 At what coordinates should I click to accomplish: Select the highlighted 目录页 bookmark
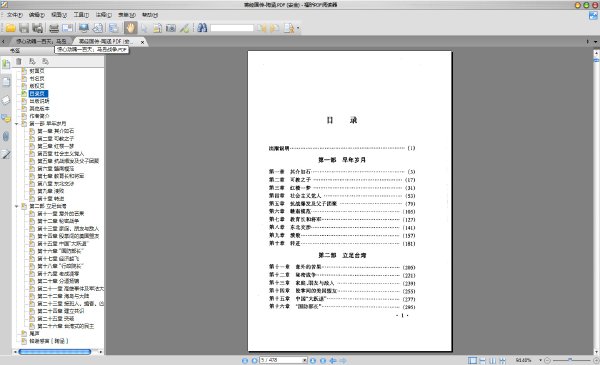tap(38, 93)
